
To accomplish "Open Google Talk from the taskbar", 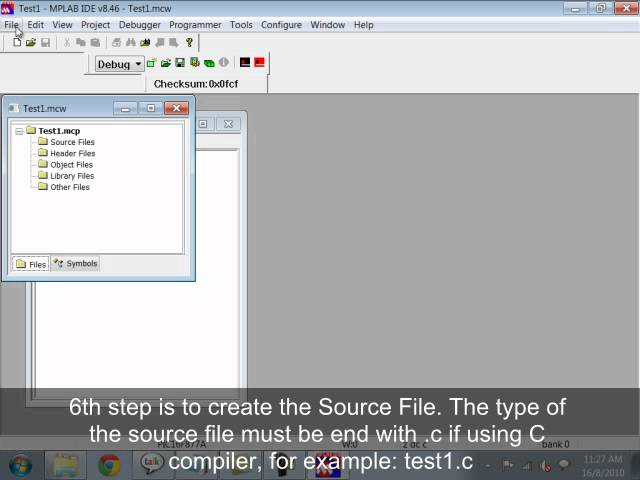I will coord(153,465).
